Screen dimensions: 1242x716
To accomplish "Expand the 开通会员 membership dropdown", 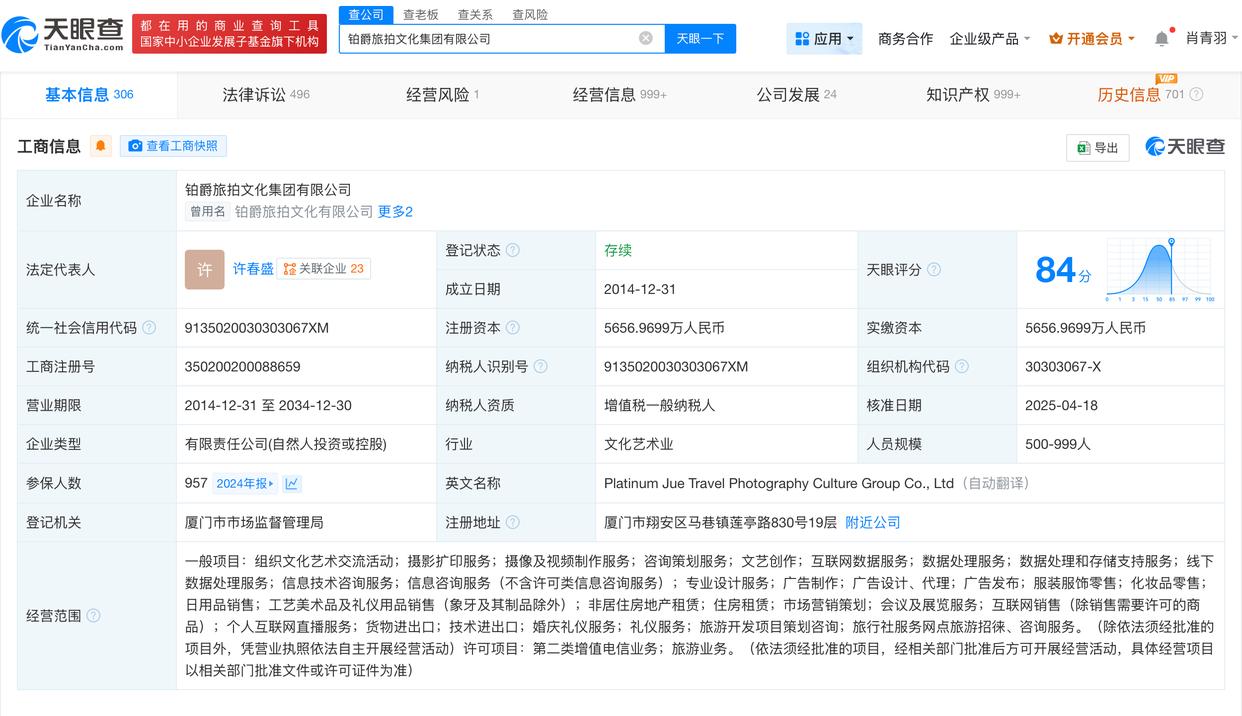I will (1092, 38).
